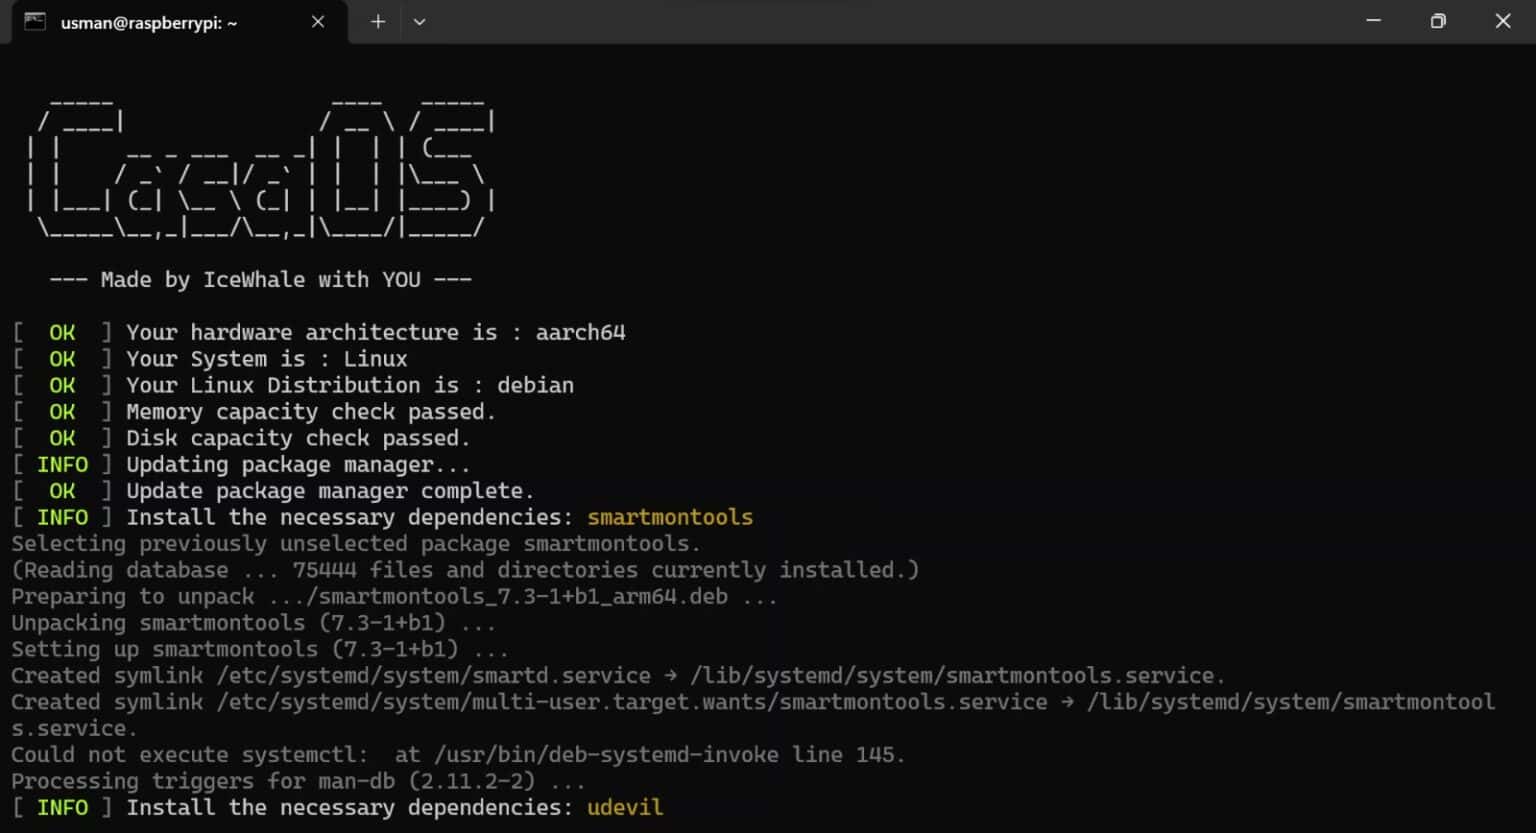Click the Made by IceWhale with YOU line
The height and width of the screenshot is (833, 1536).
tap(260, 279)
